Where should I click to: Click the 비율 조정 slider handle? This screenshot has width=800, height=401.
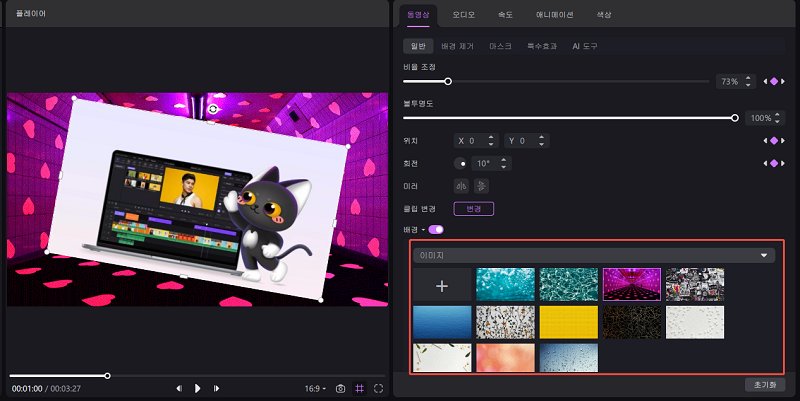tap(448, 82)
